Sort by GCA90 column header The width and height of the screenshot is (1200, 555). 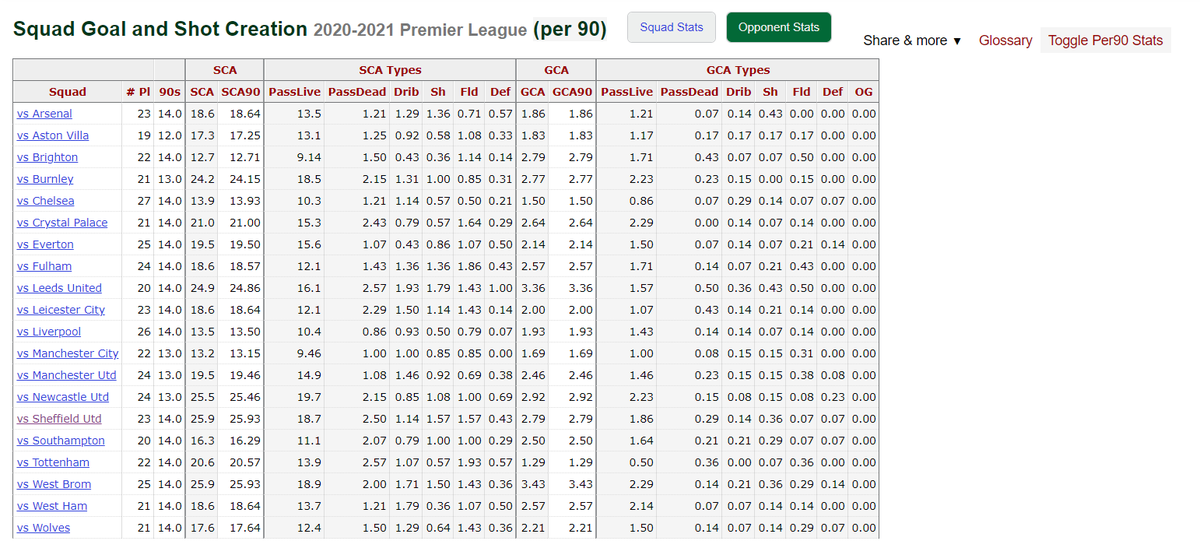tap(572, 92)
